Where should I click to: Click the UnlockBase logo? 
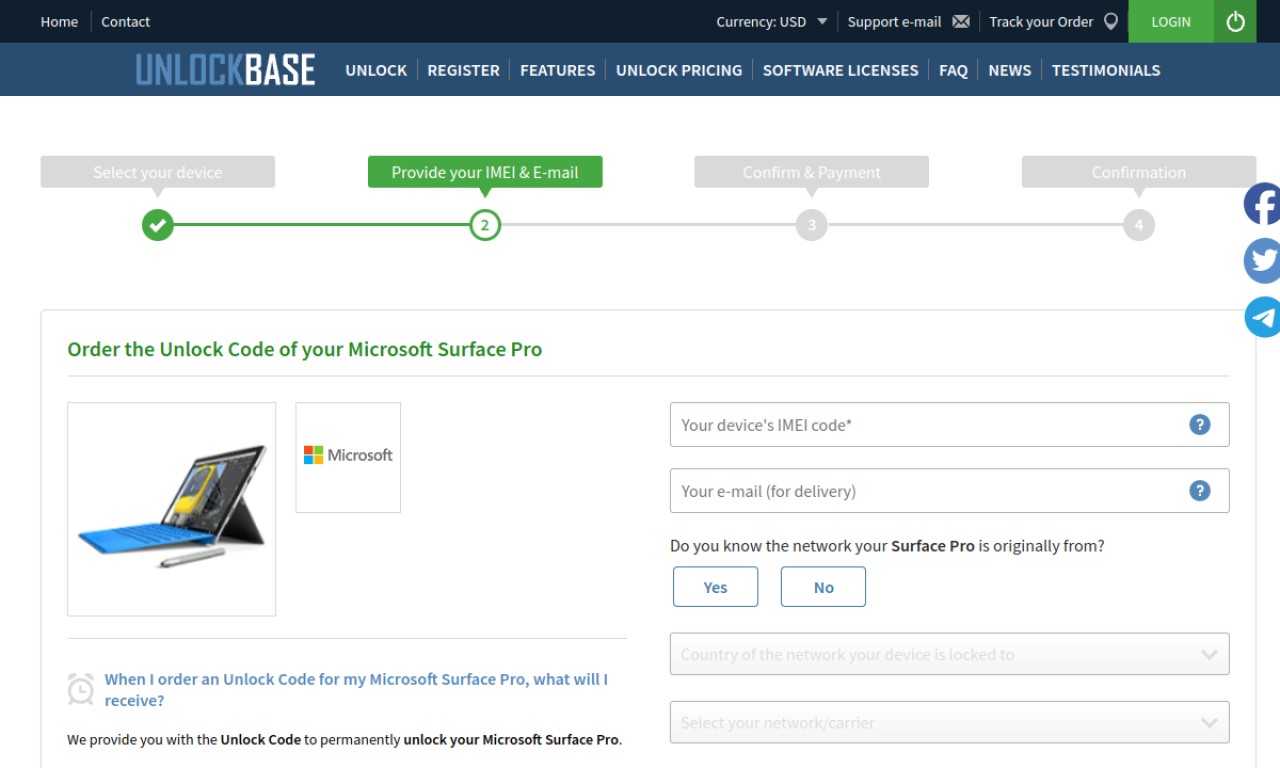[226, 70]
